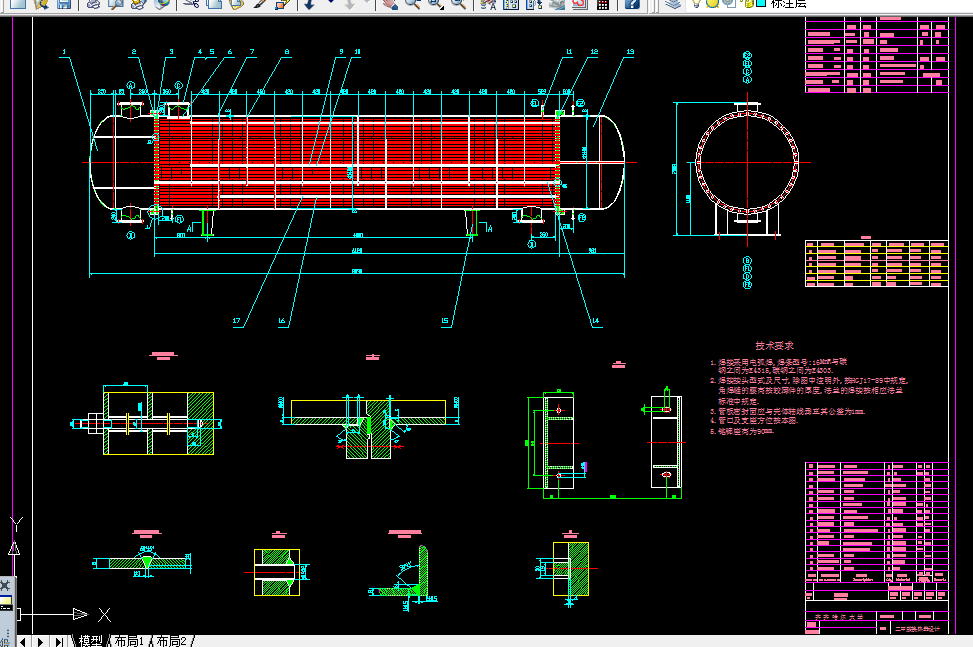Activate the Match Properties brush icon
The height and width of the screenshot is (647, 973).
259,4
